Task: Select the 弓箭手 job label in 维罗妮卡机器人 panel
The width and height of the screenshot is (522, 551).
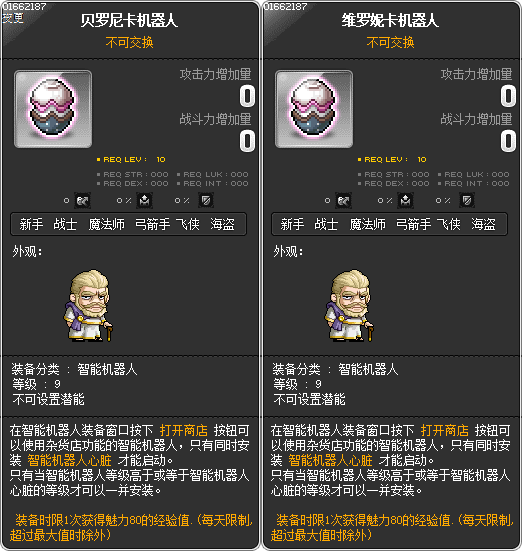Action: click(413, 224)
